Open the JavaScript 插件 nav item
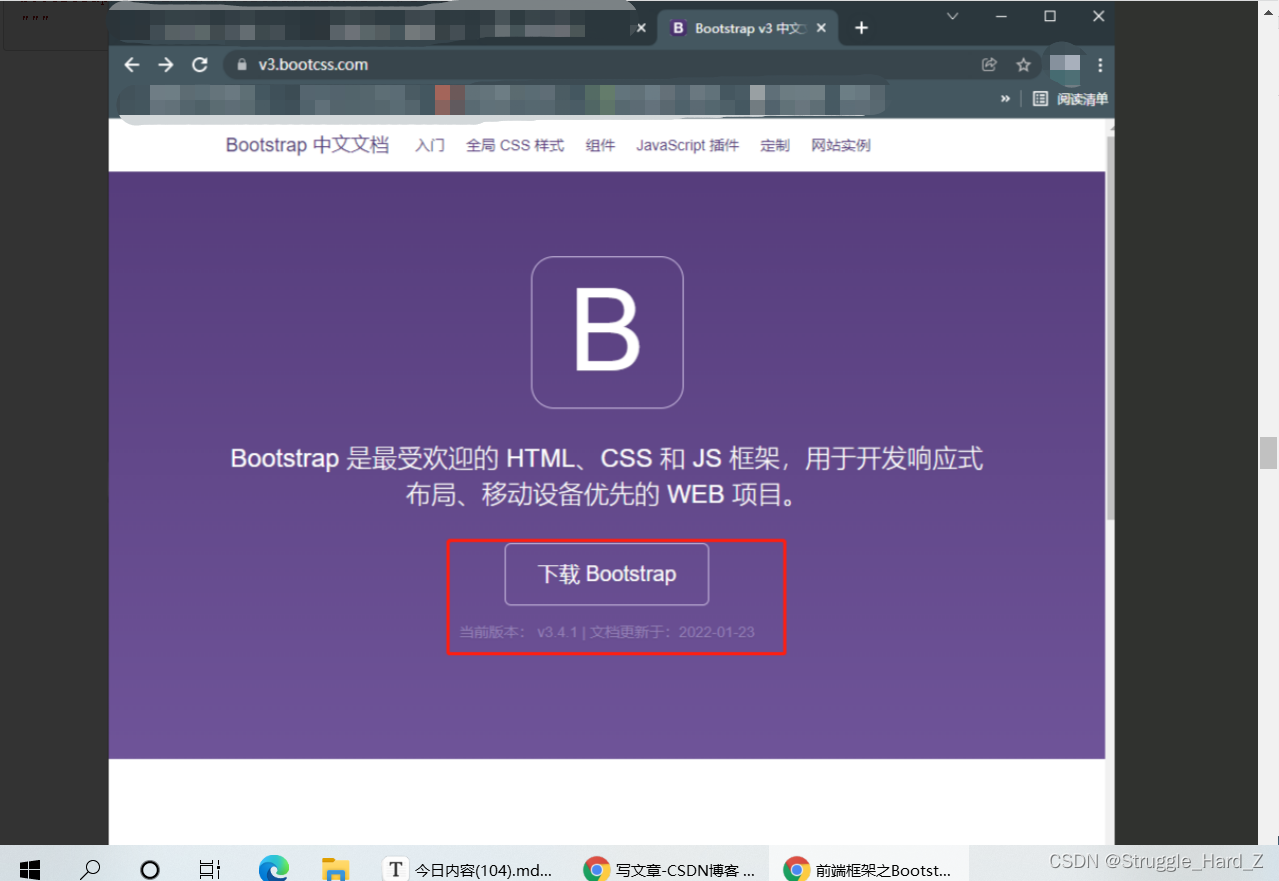The width and height of the screenshot is (1279, 881). 687,145
